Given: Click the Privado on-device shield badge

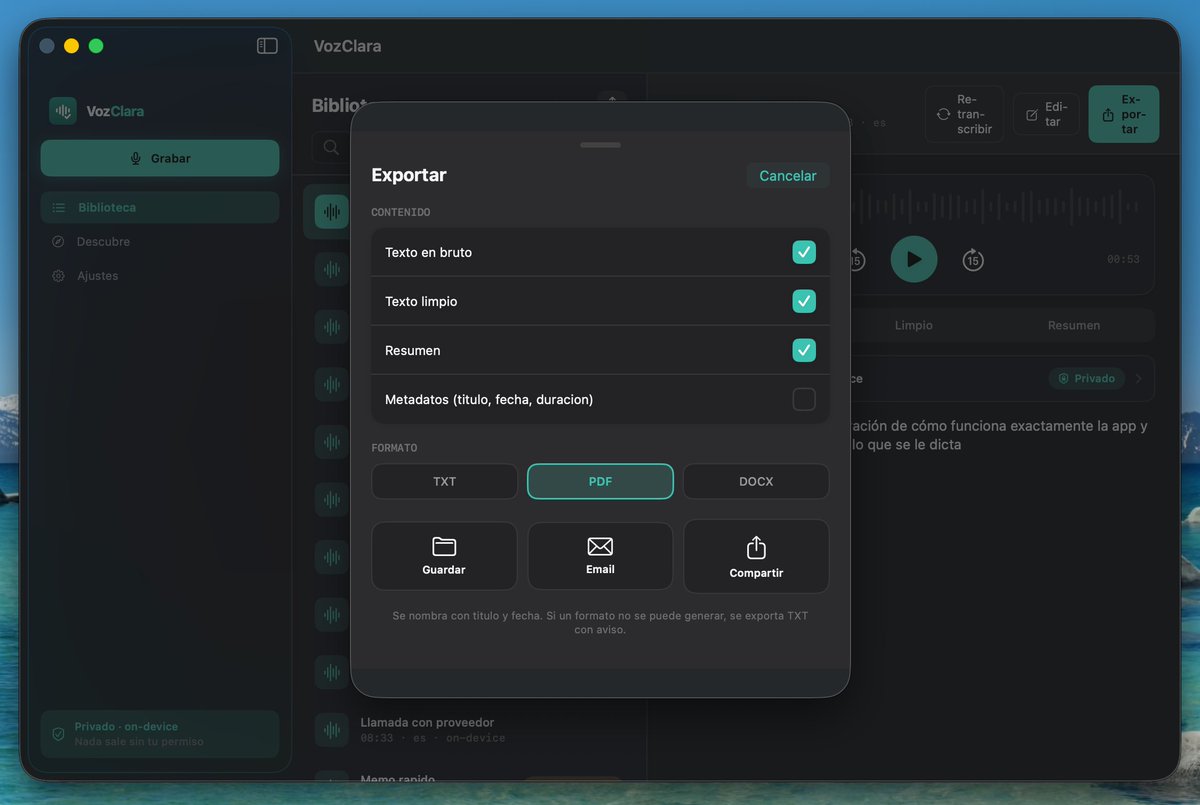Looking at the screenshot, I should pyautogui.click(x=160, y=734).
